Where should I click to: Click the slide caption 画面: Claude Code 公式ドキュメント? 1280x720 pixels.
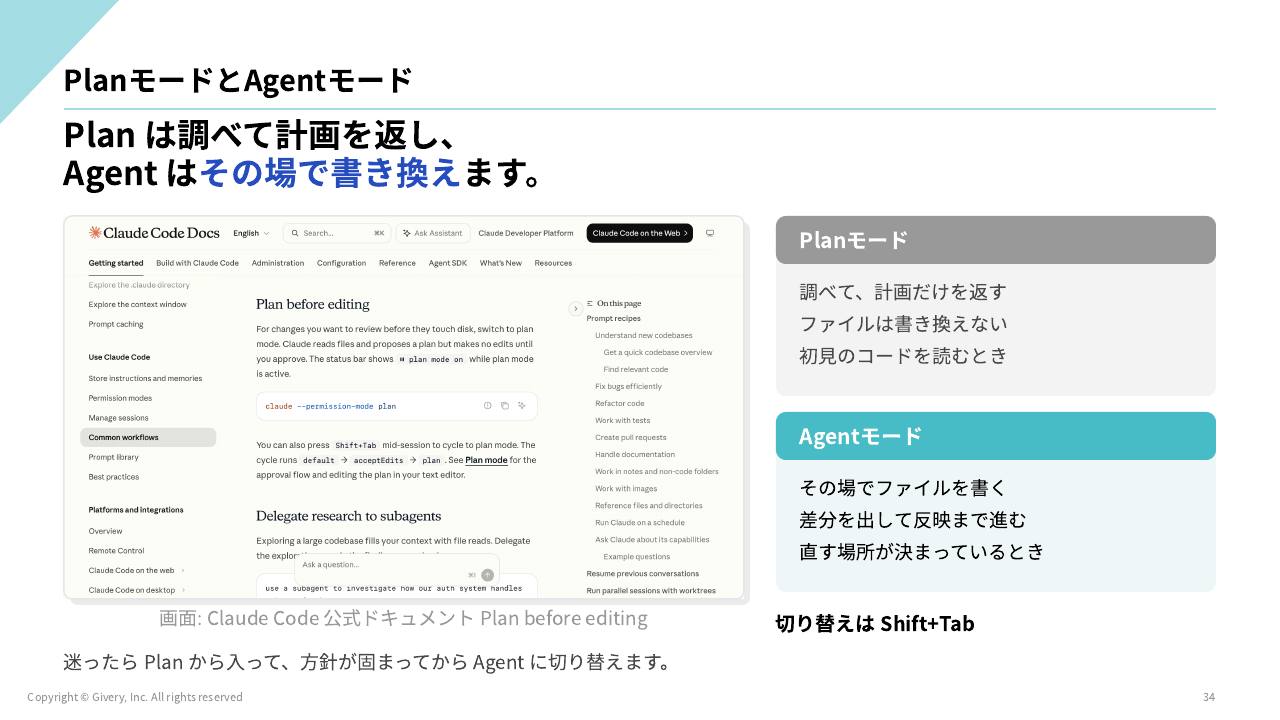[x=403, y=618]
